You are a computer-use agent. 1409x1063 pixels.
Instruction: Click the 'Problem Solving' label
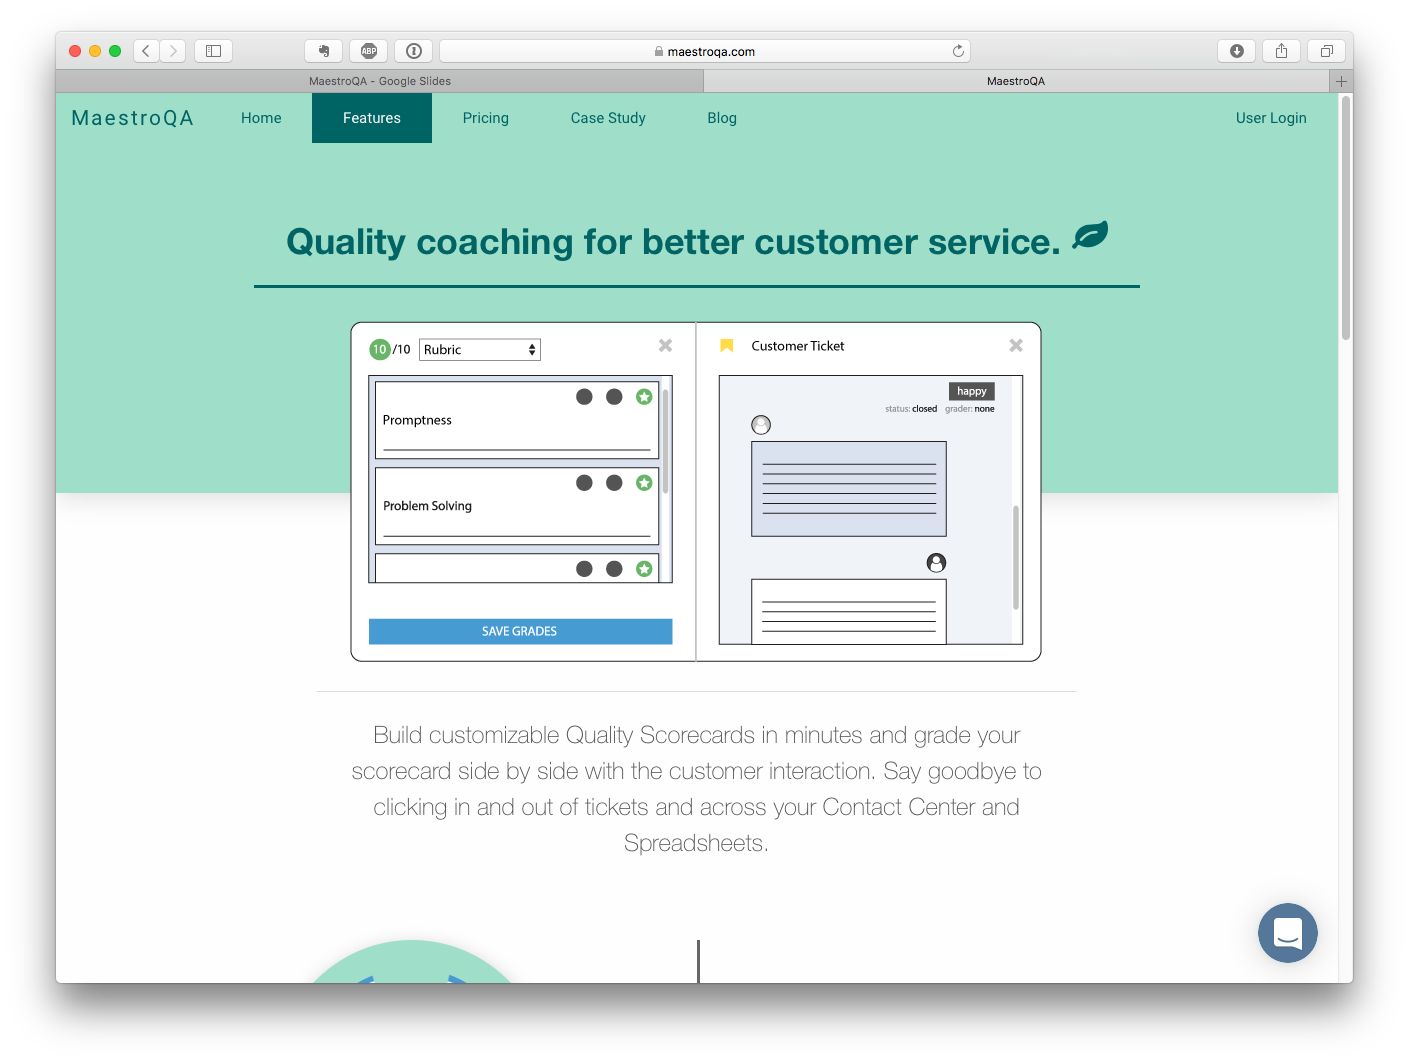[427, 506]
